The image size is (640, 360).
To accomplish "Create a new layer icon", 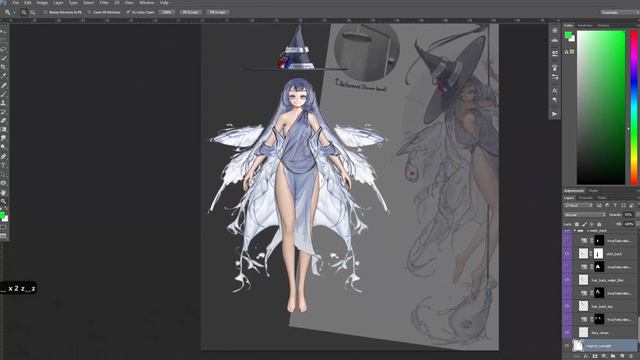I will (x=622, y=356).
